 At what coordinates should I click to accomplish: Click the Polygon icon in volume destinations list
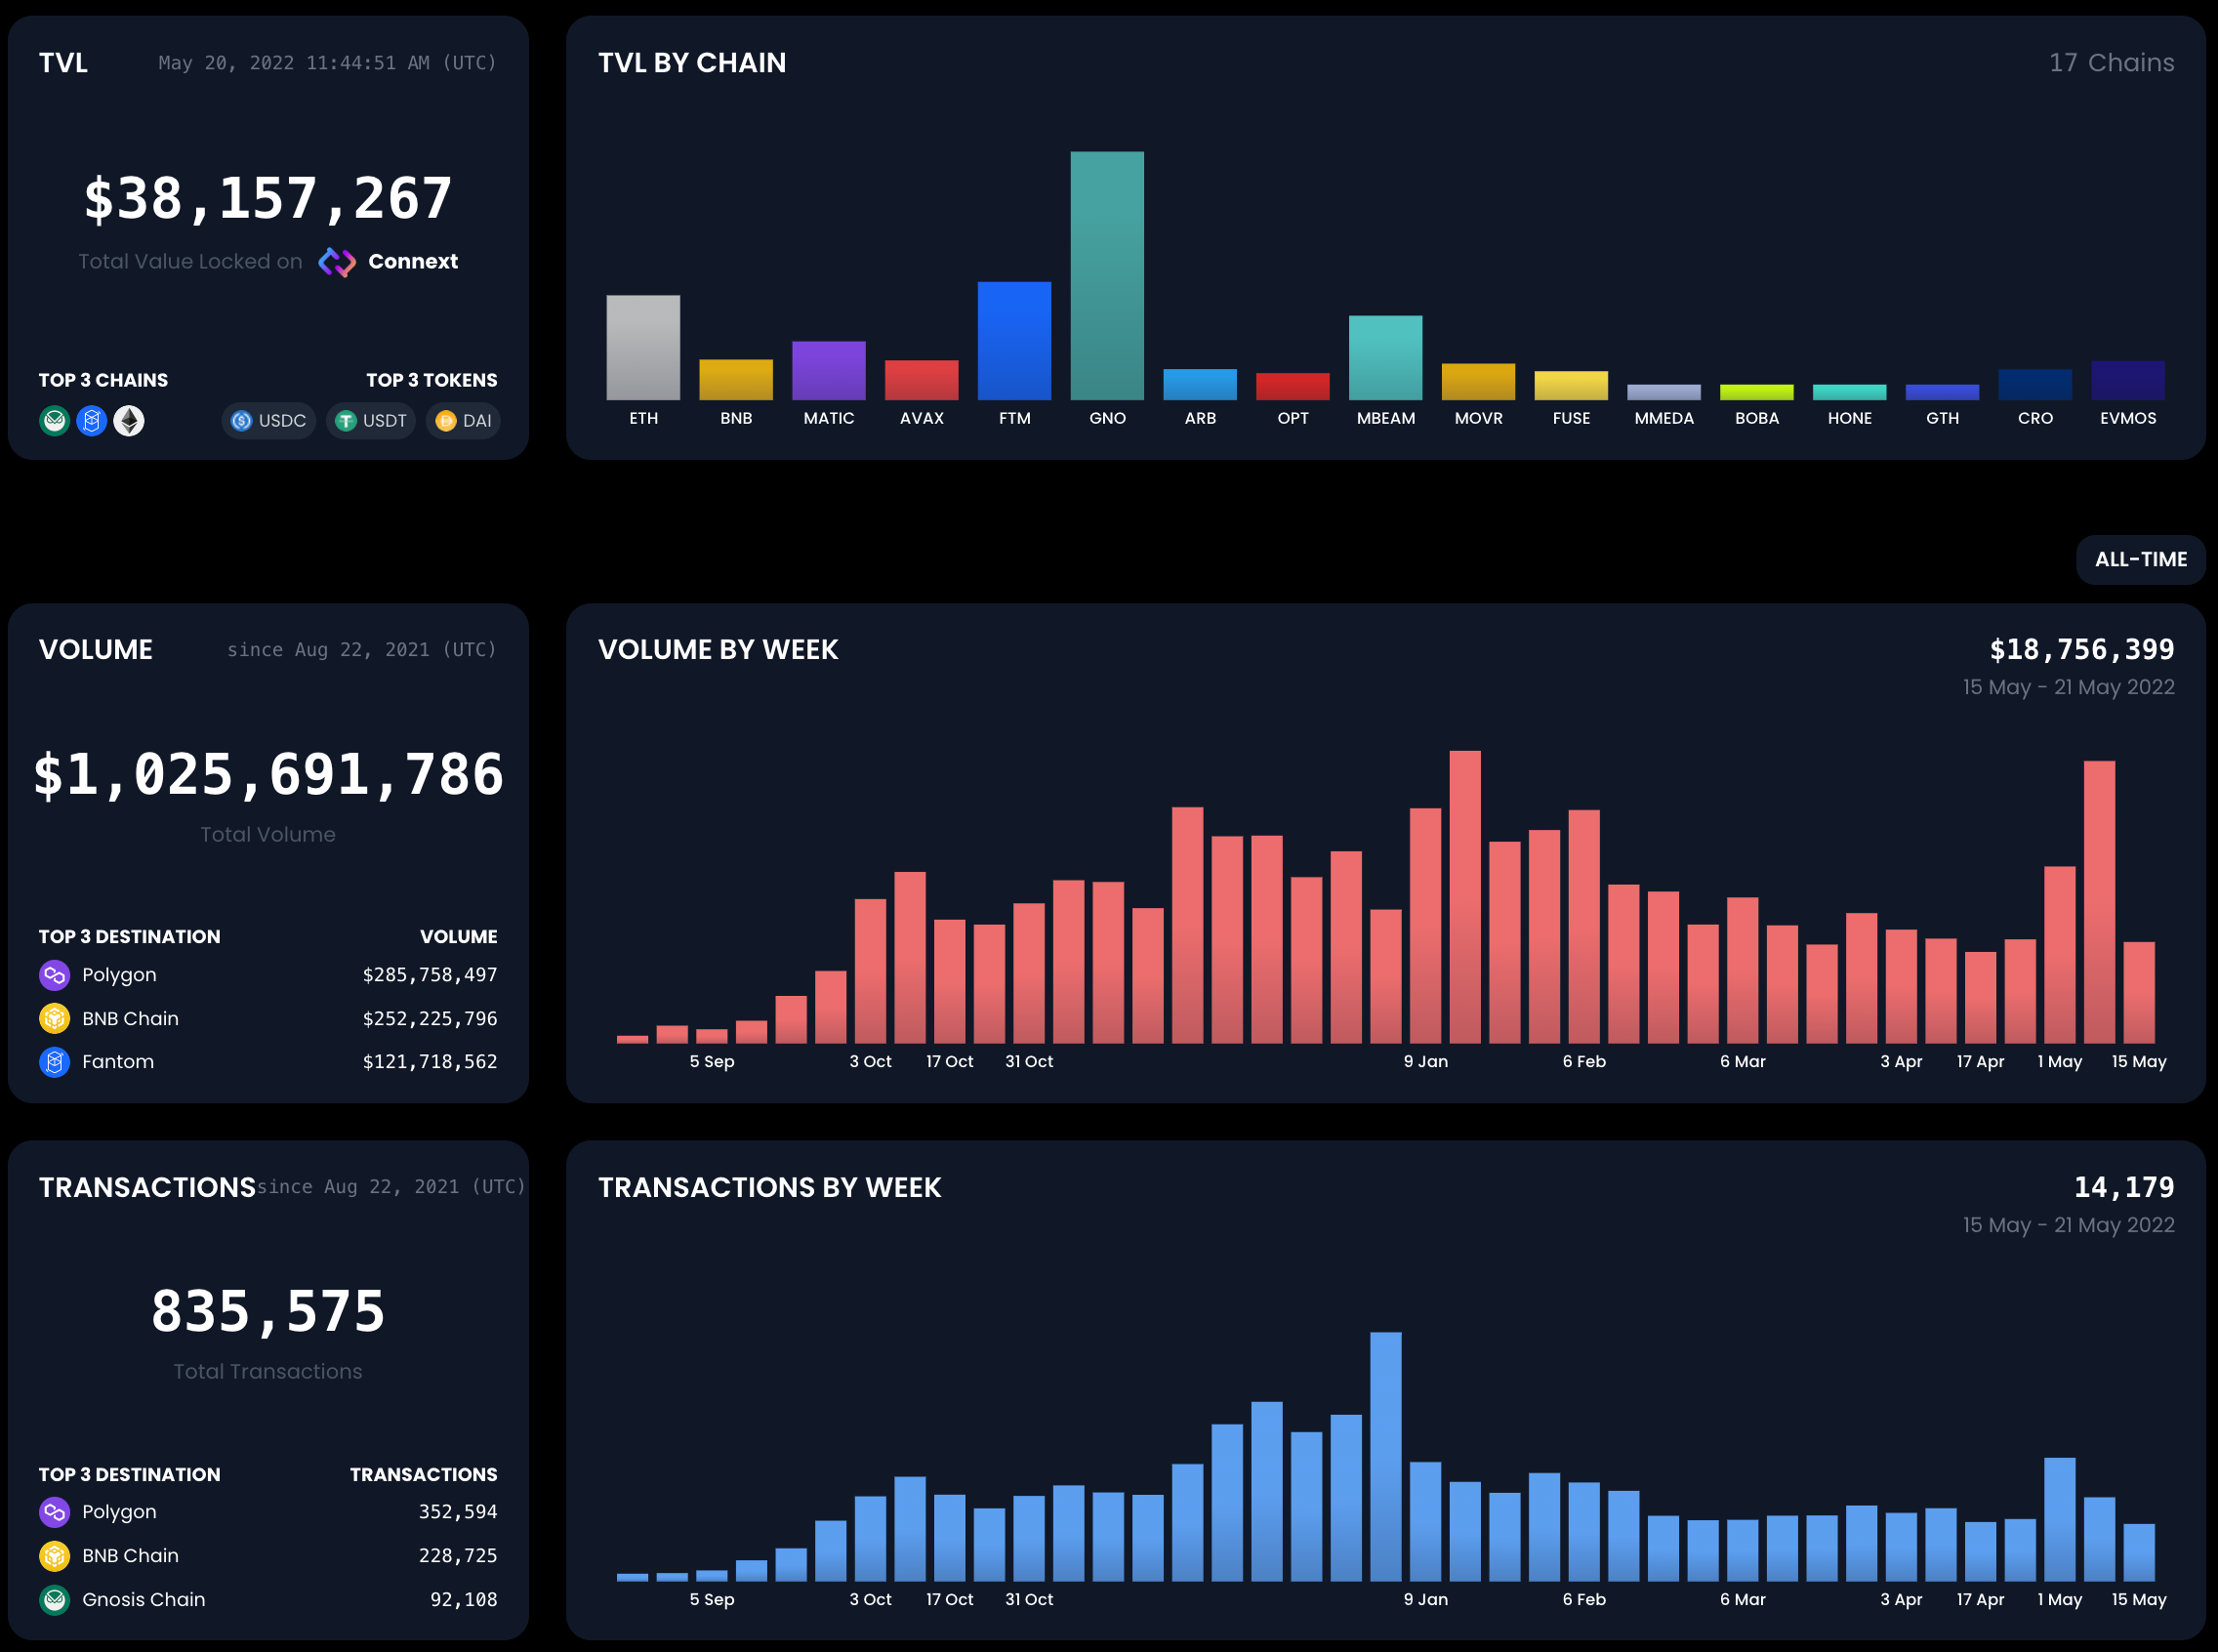pyautogui.click(x=54, y=974)
